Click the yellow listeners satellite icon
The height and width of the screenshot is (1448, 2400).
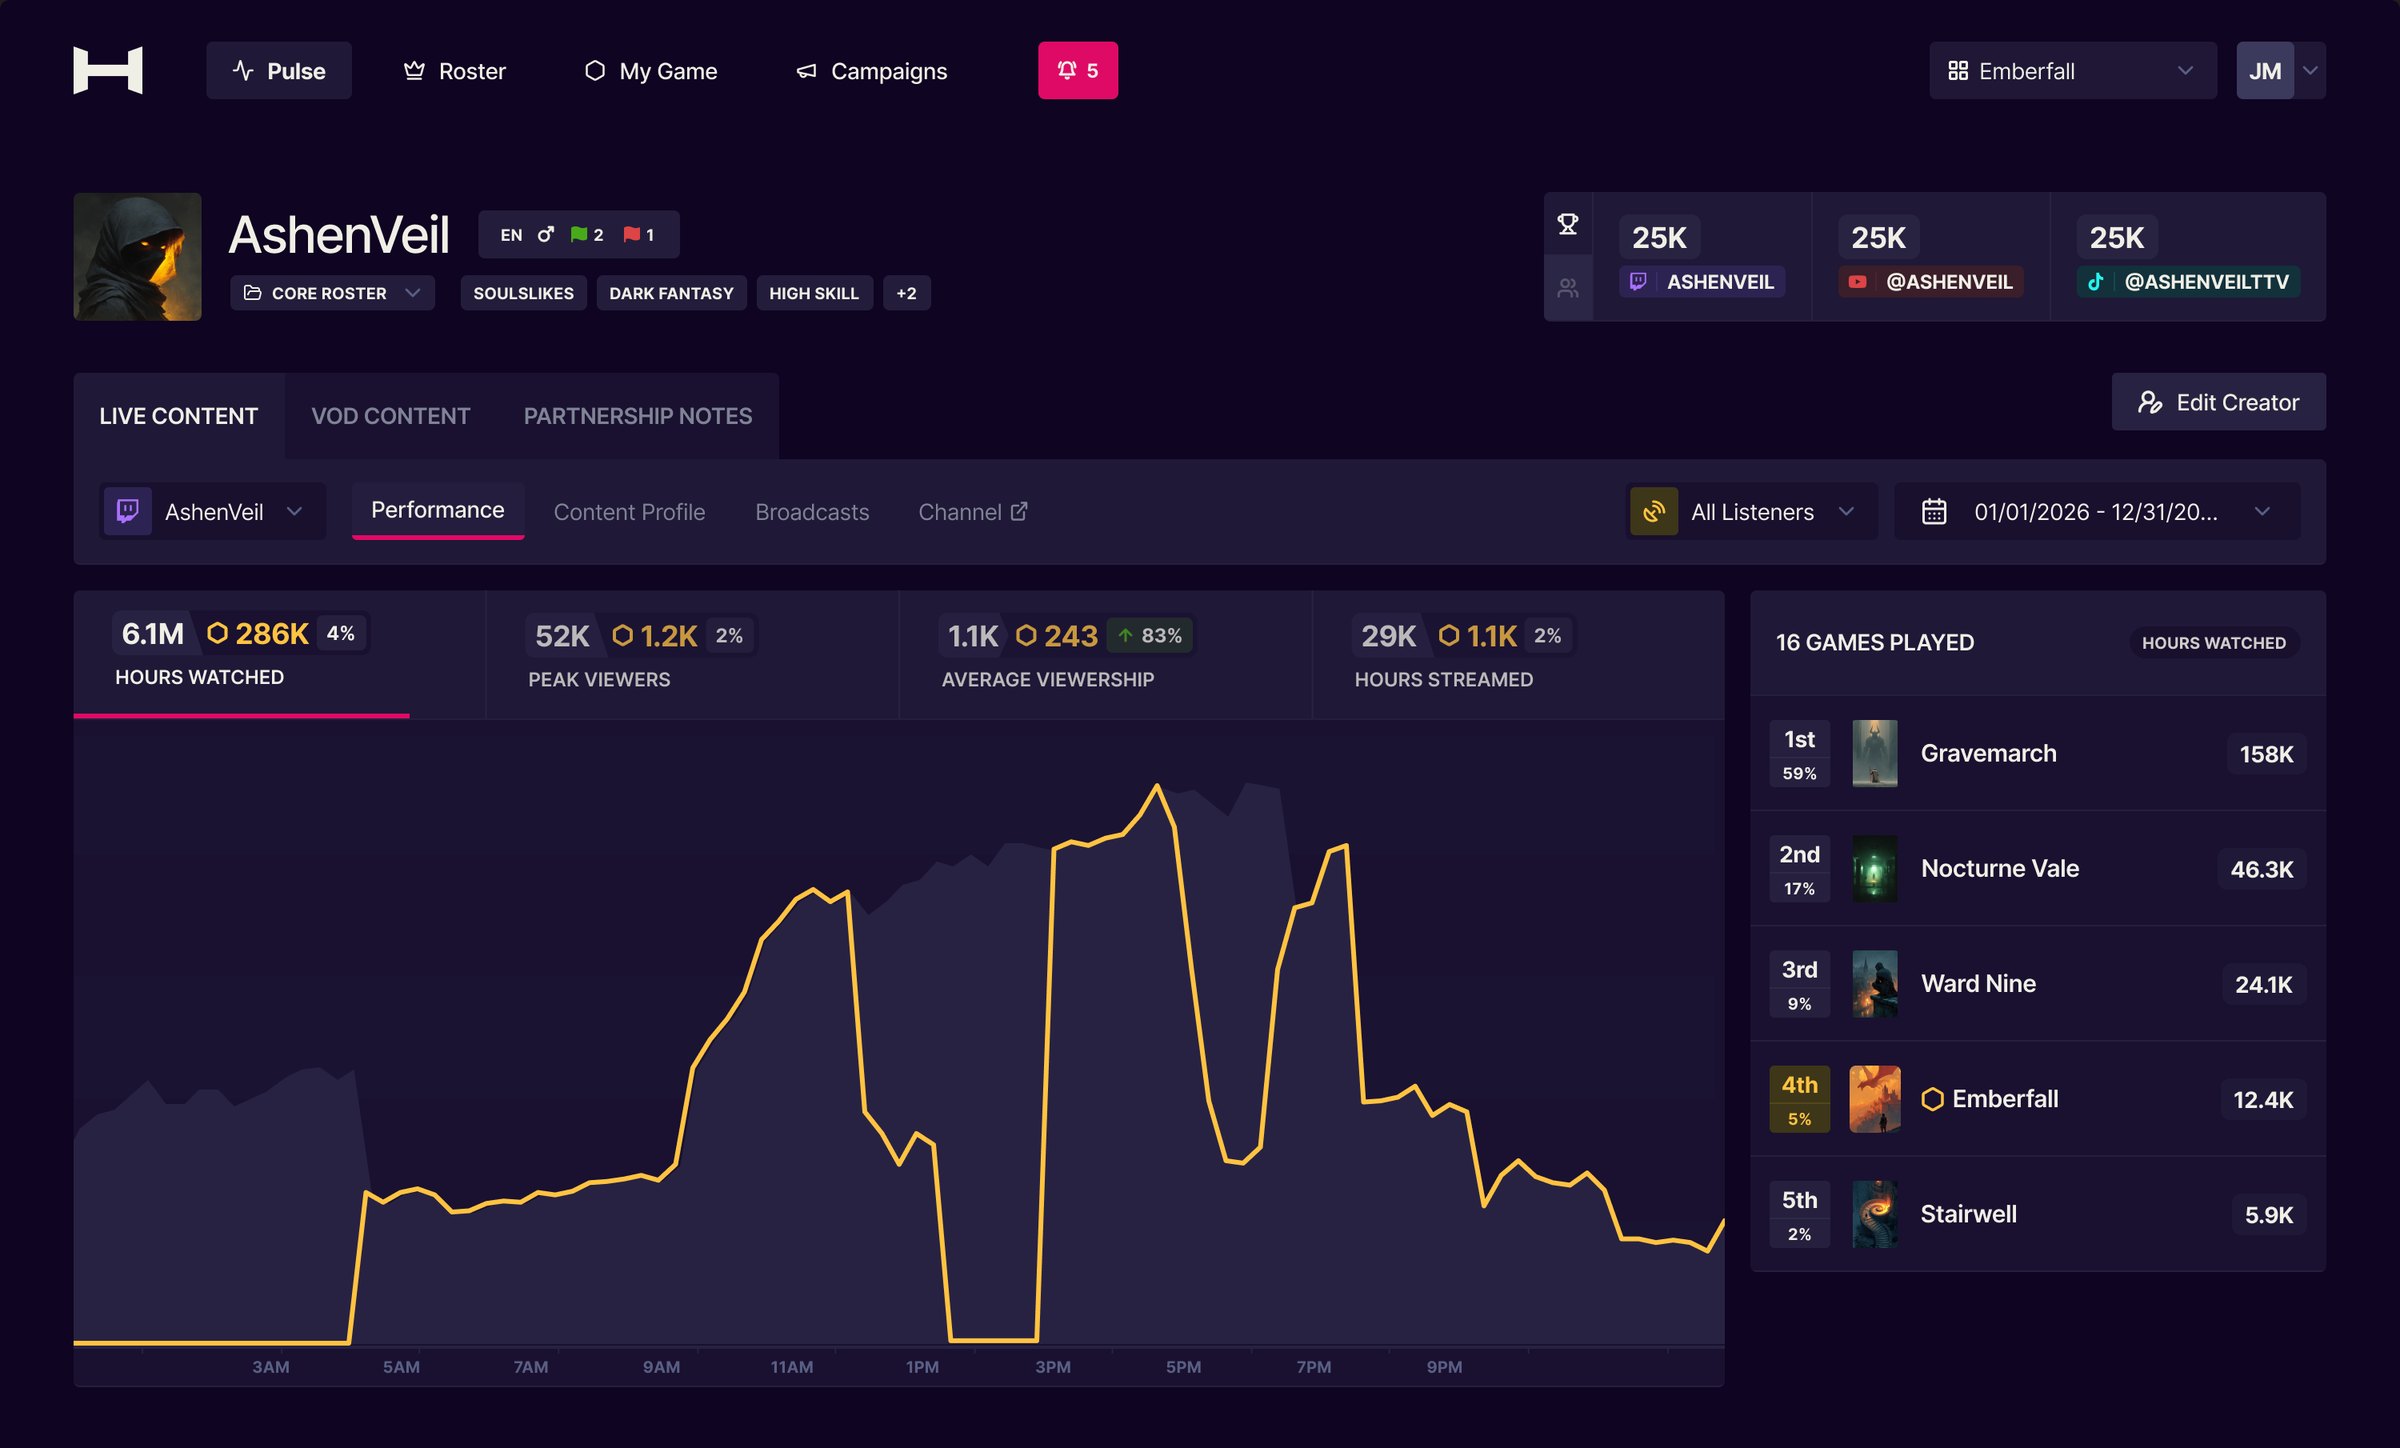(x=1654, y=512)
